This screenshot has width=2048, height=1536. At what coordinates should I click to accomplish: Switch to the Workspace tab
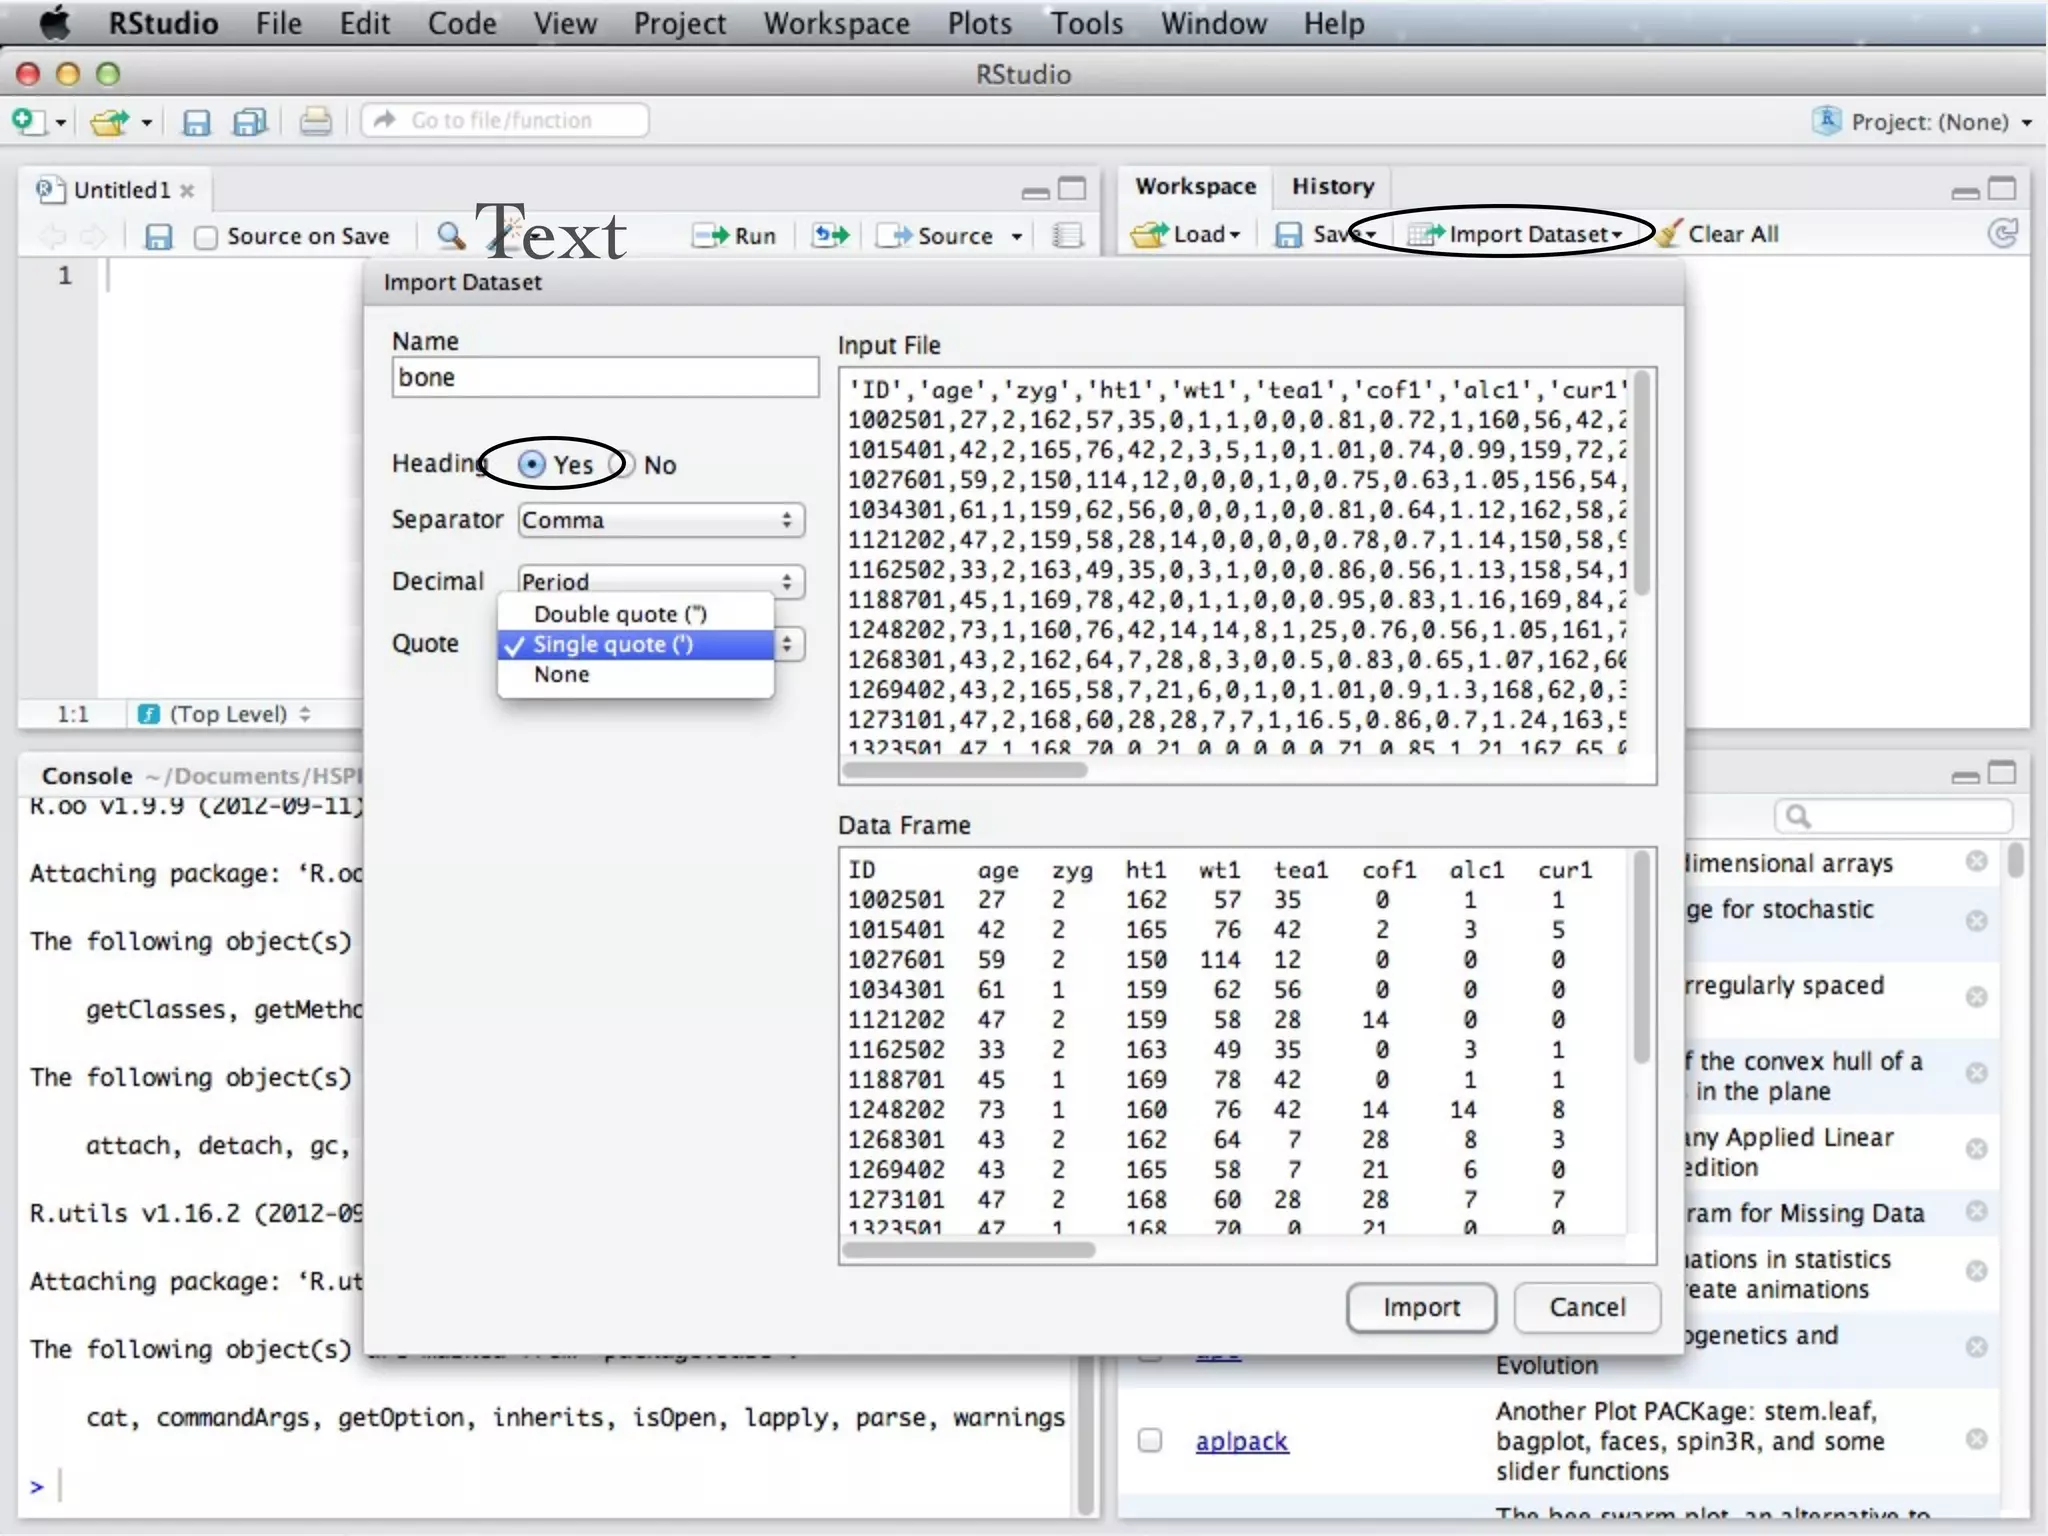click(1195, 186)
